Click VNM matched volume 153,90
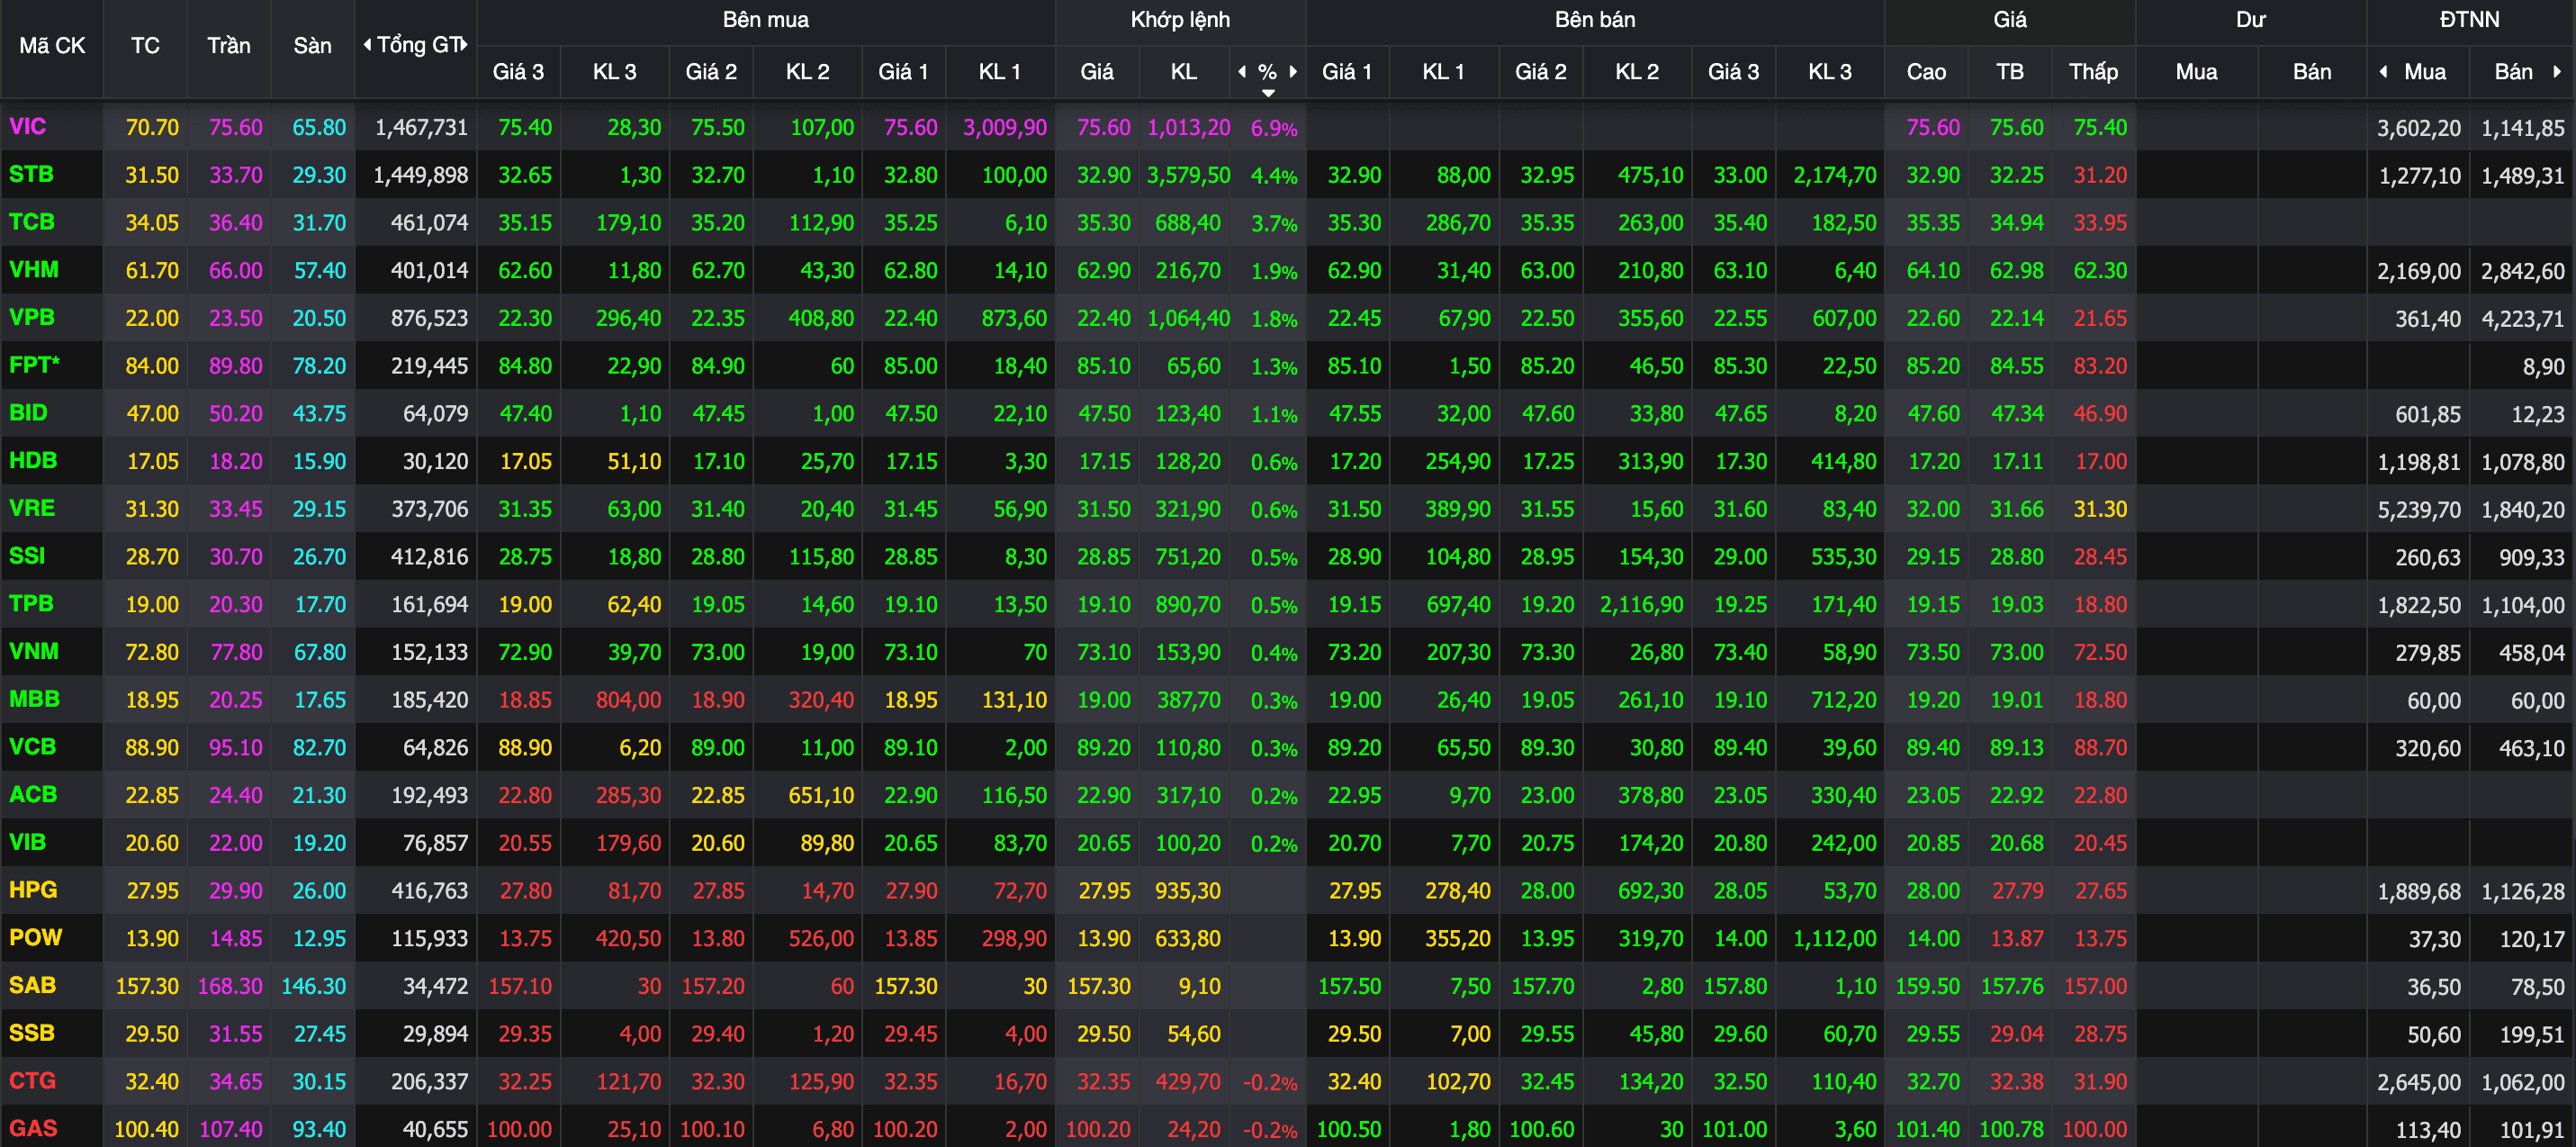 point(1188,653)
